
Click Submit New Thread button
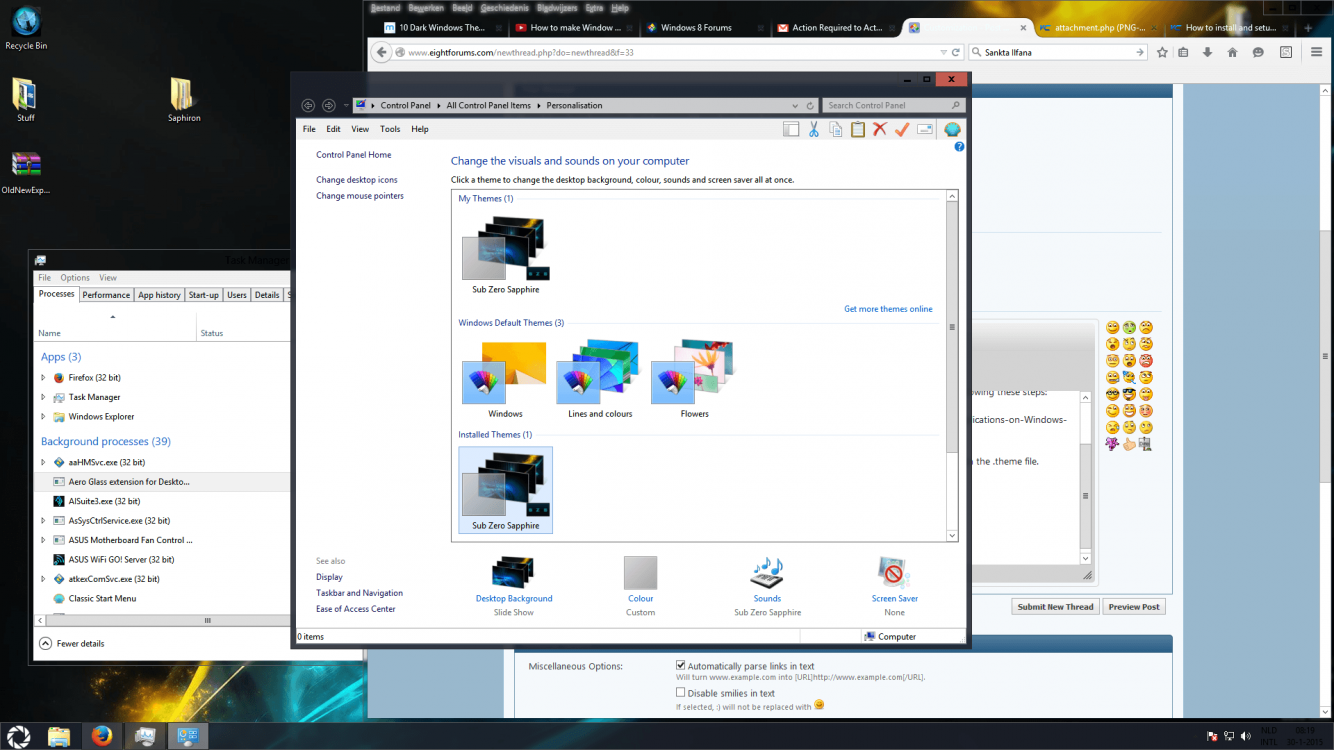(x=1055, y=607)
